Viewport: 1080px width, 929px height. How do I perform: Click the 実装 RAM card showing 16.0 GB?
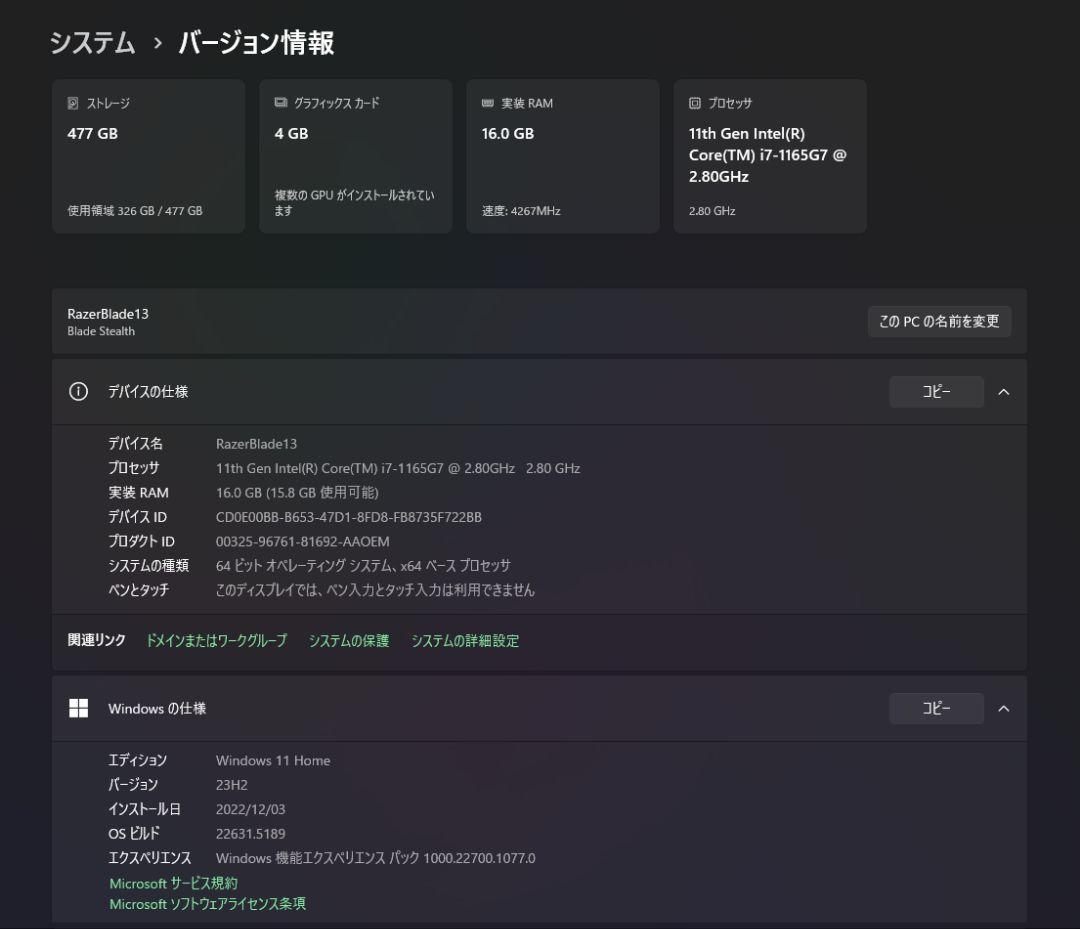(562, 155)
